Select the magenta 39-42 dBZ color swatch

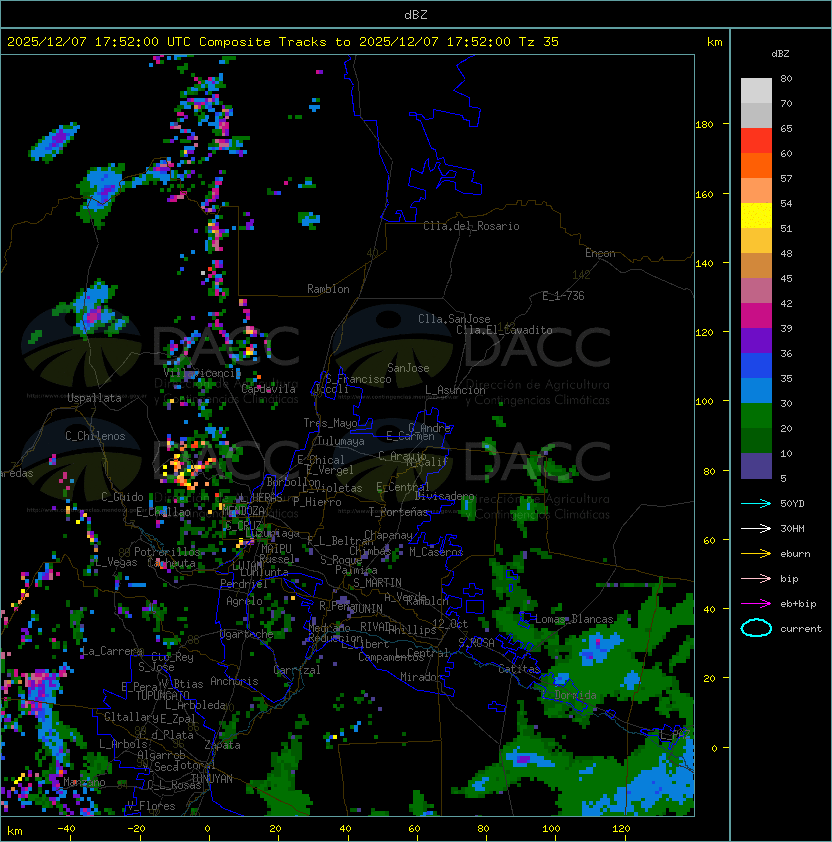(x=756, y=316)
